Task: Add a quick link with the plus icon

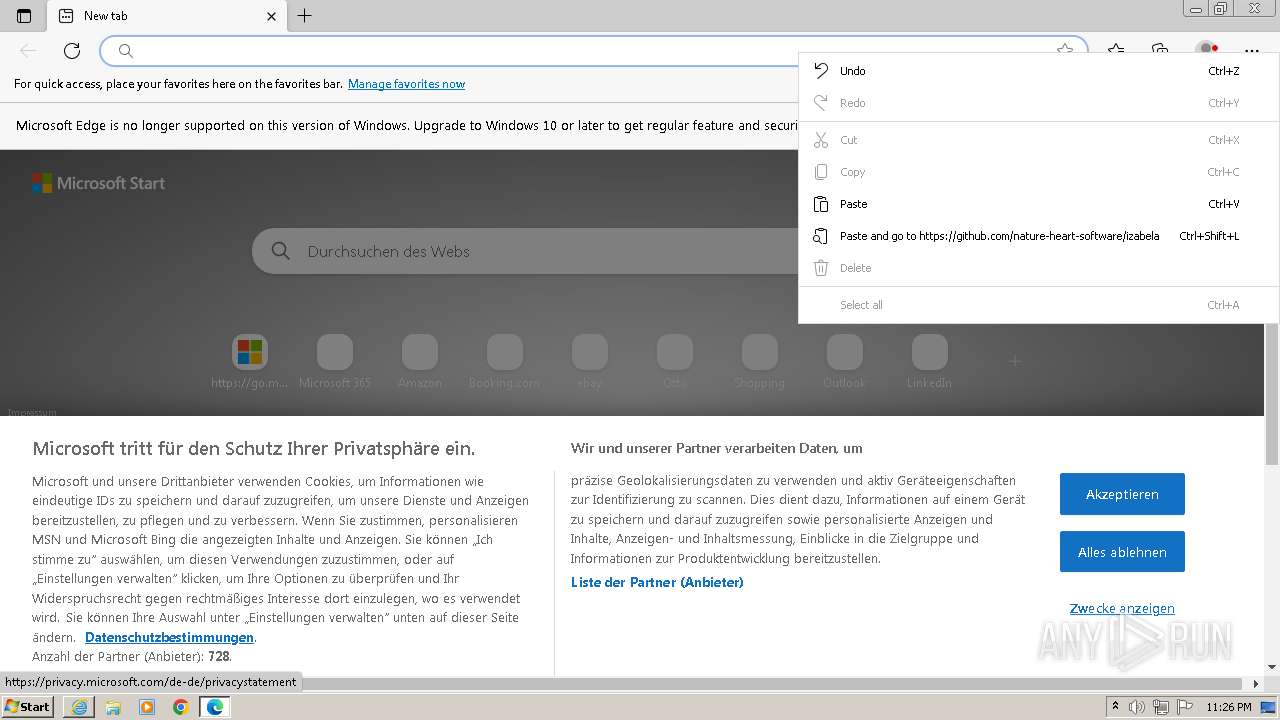Action: pos(1015,361)
